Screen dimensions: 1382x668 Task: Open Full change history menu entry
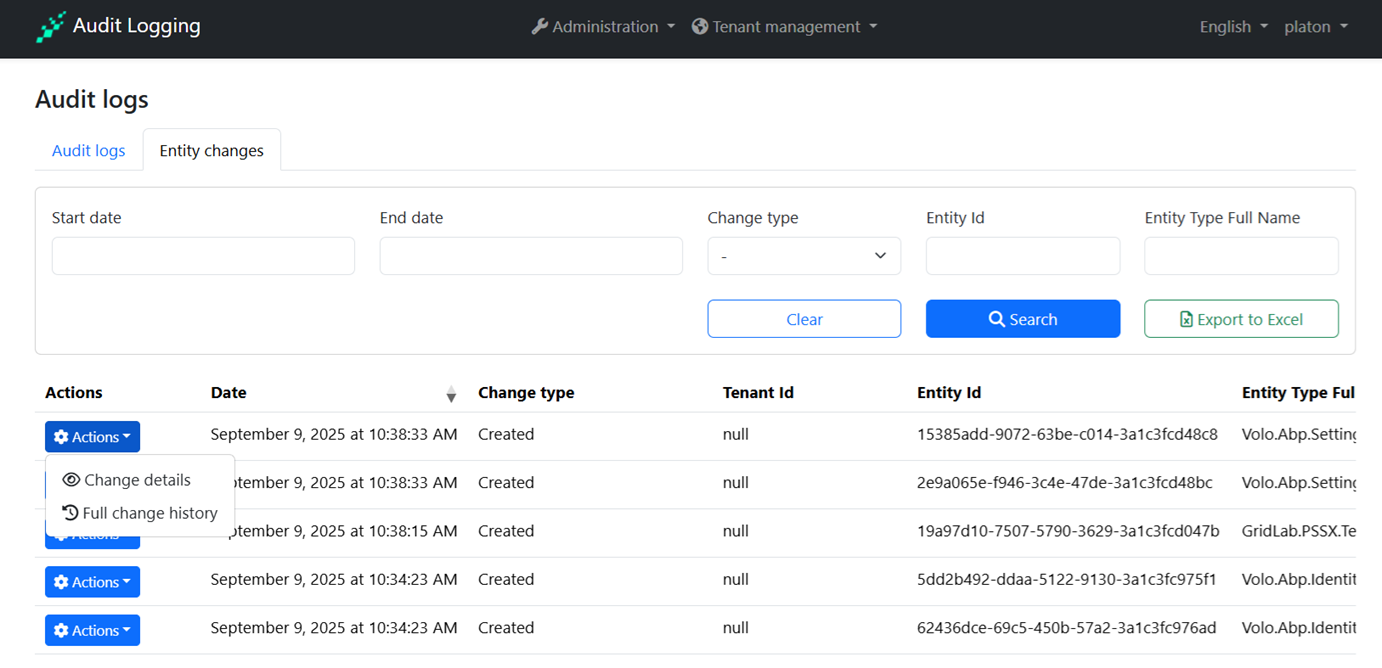pyautogui.click(x=140, y=513)
